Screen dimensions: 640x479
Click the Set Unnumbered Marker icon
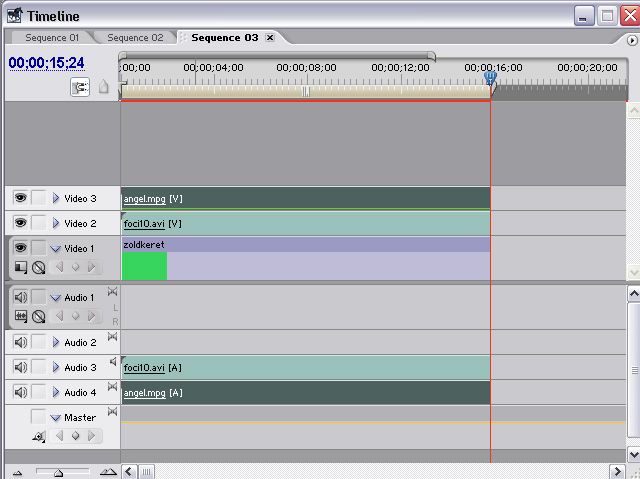pyautogui.click(x=103, y=87)
